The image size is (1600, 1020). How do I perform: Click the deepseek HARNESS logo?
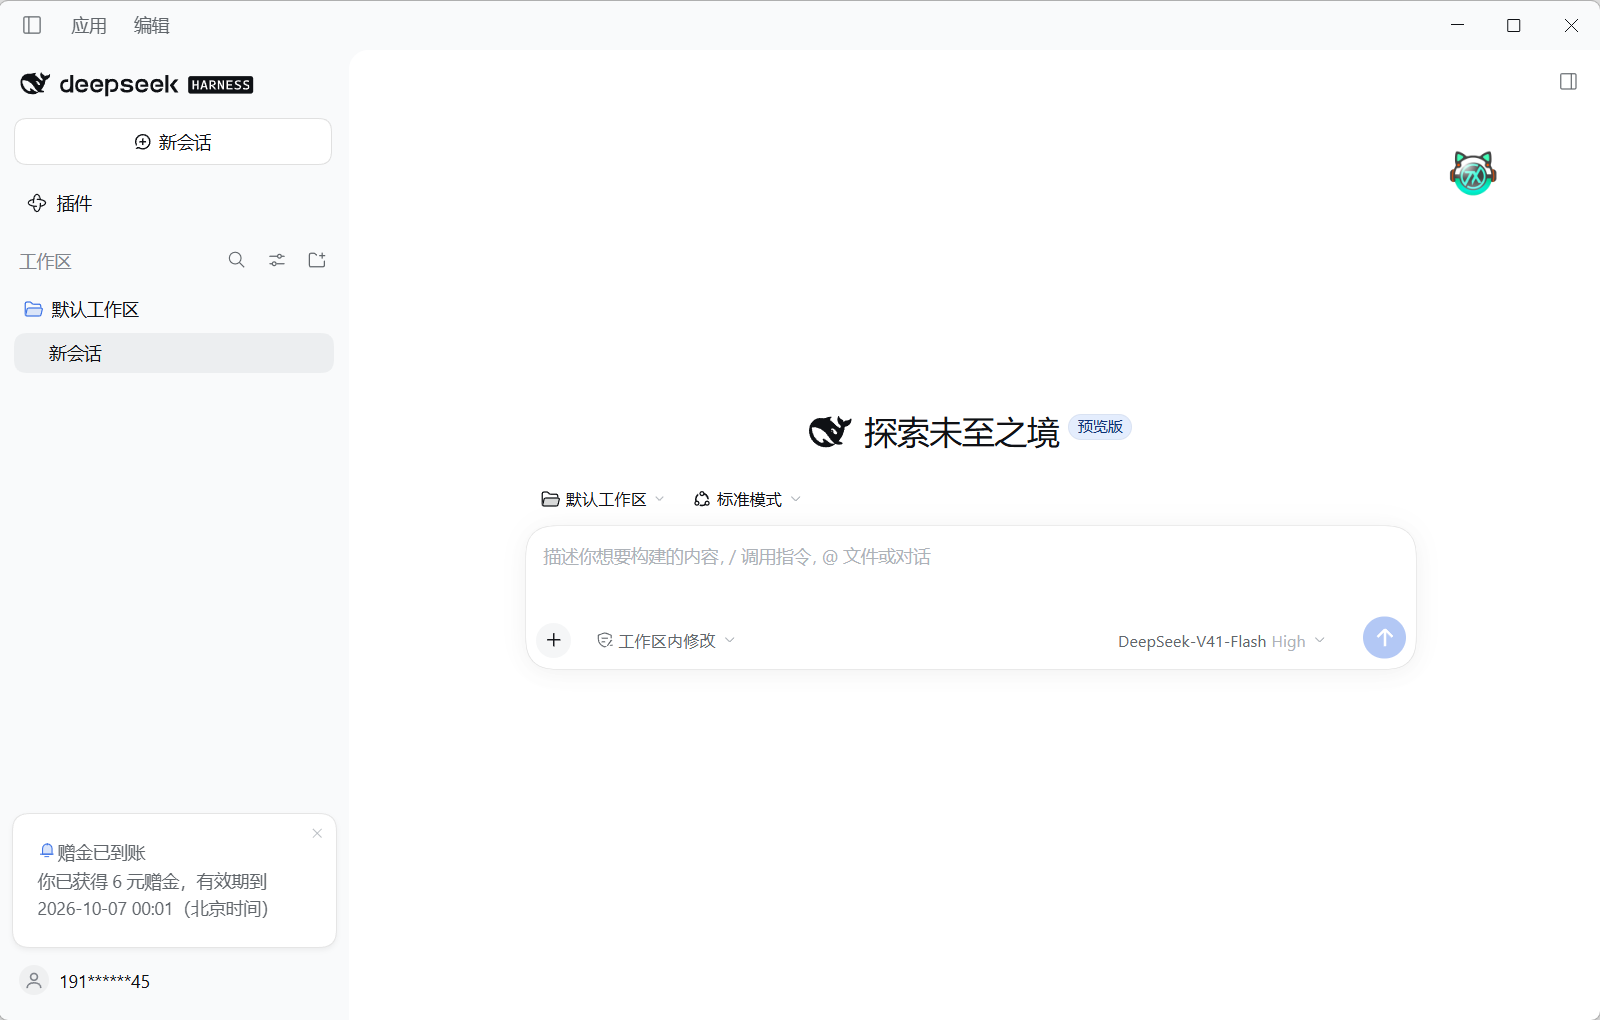(x=137, y=84)
